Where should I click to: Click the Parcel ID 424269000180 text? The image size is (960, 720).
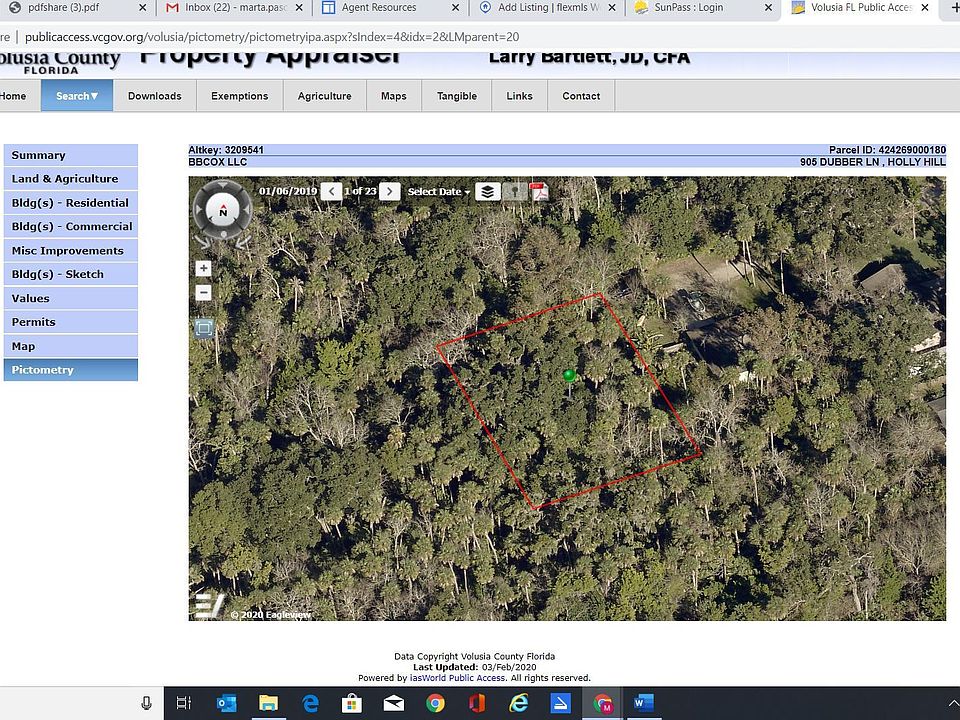(887, 150)
